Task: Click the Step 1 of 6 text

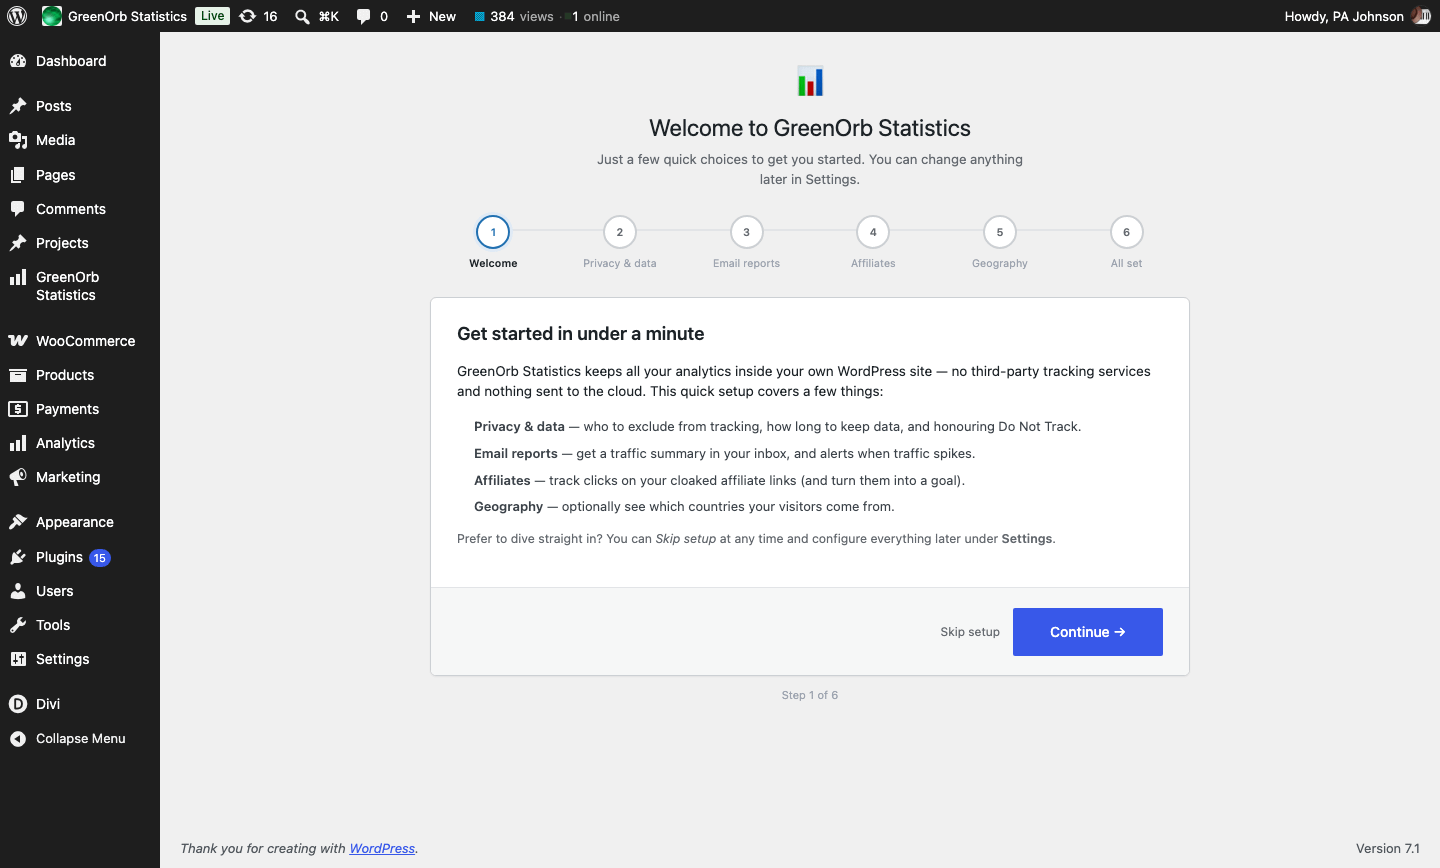Action: pyautogui.click(x=810, y=695)
